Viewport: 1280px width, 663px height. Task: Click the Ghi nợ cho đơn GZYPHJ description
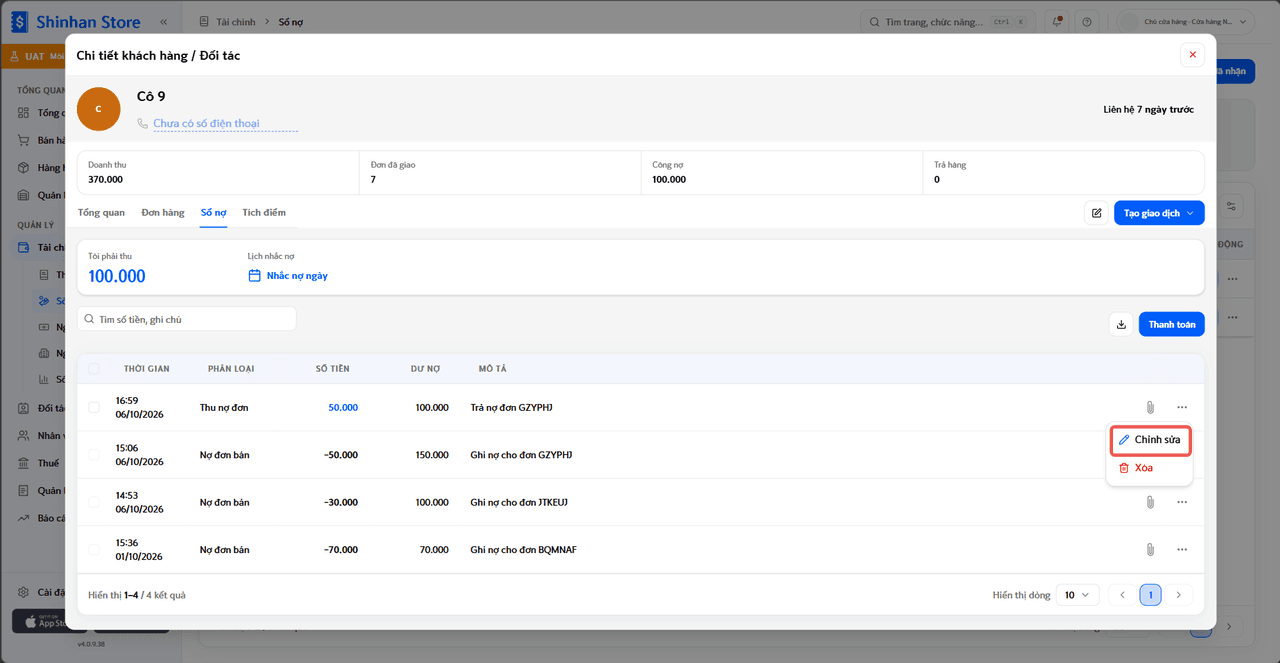[x=521, y=455]
